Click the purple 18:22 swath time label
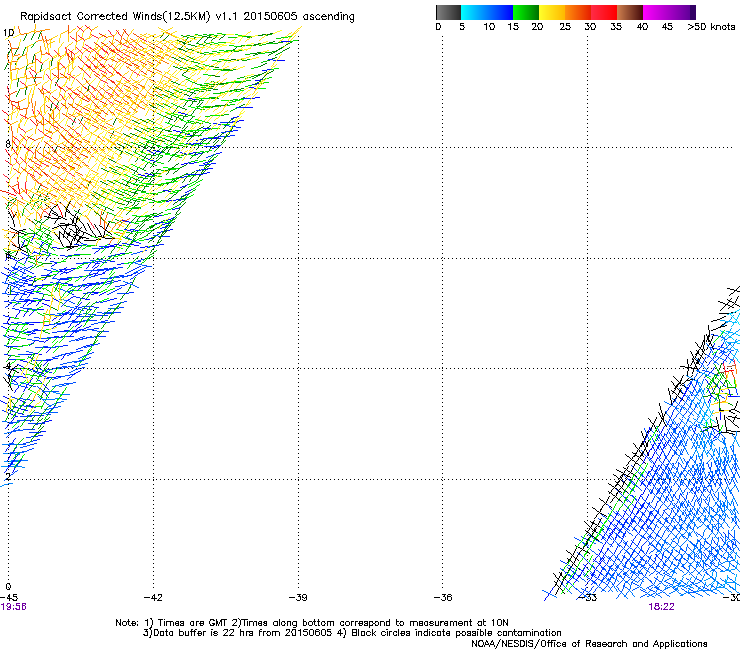Image resolution: width=740 pixels, height=650 pixels. [x=661, y=607]
